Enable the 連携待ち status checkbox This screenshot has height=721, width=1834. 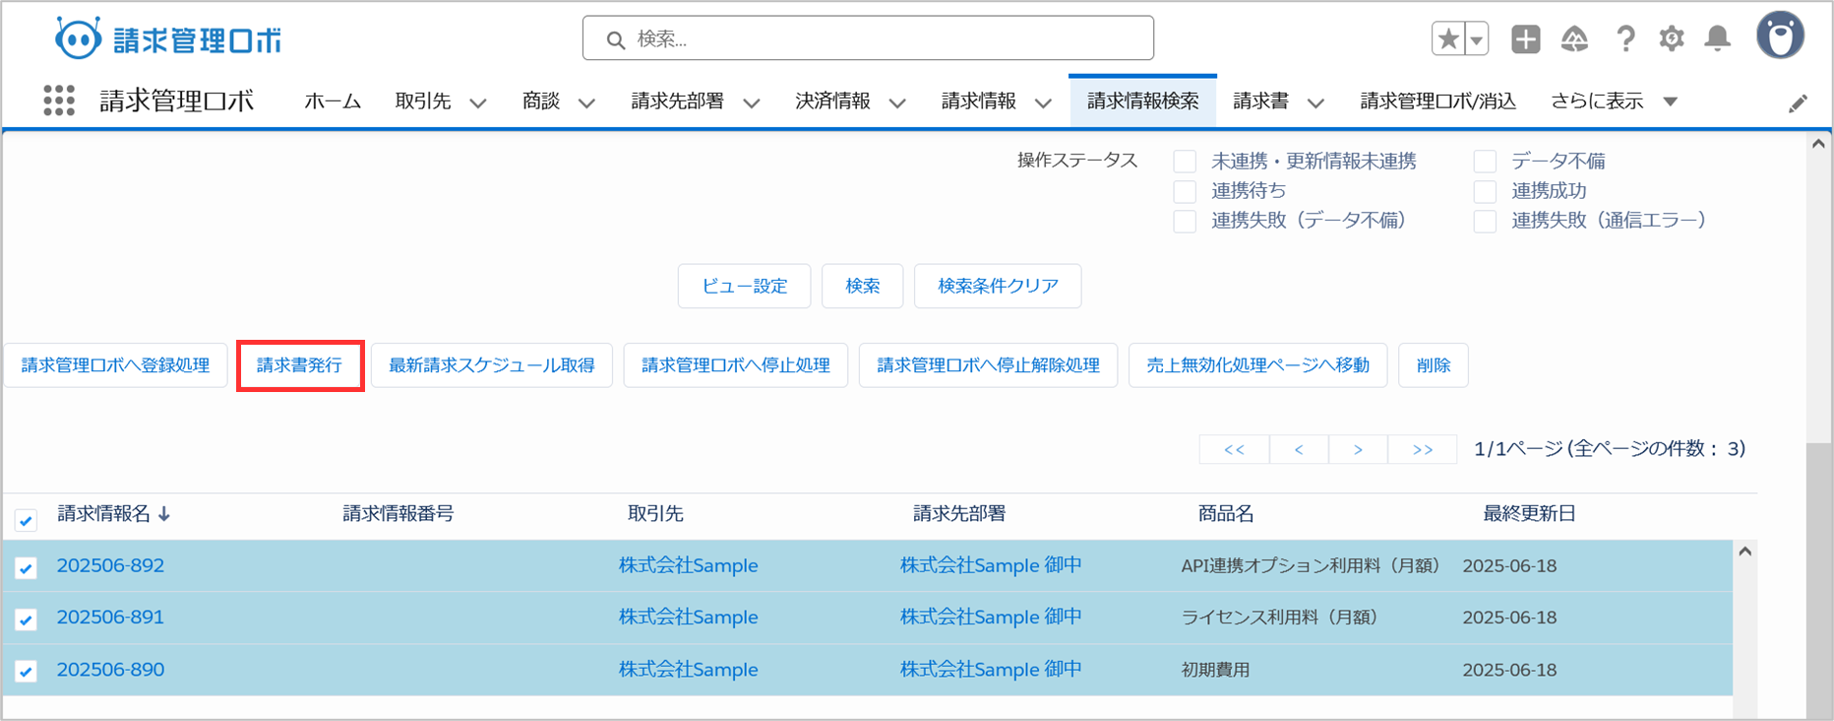point(1185,191)
